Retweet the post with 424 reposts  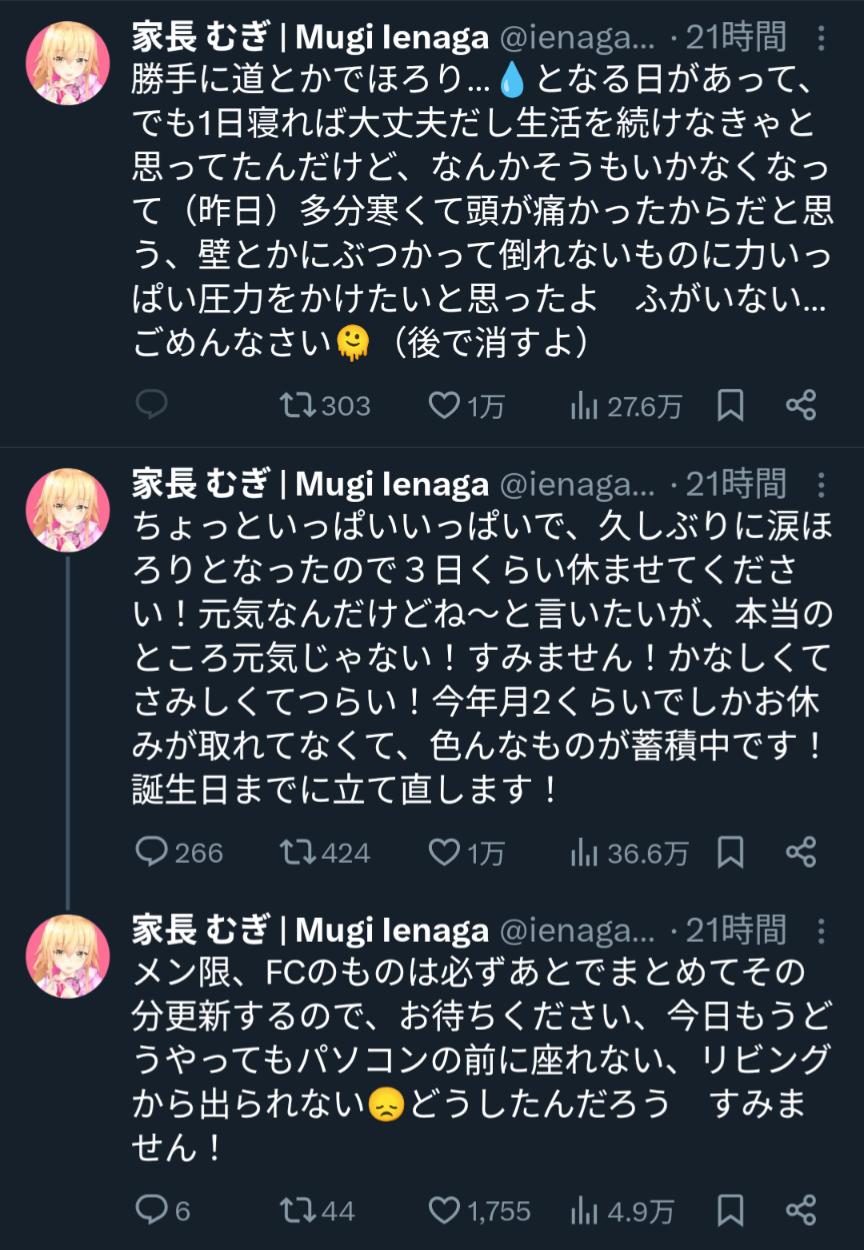click(295, 852)
